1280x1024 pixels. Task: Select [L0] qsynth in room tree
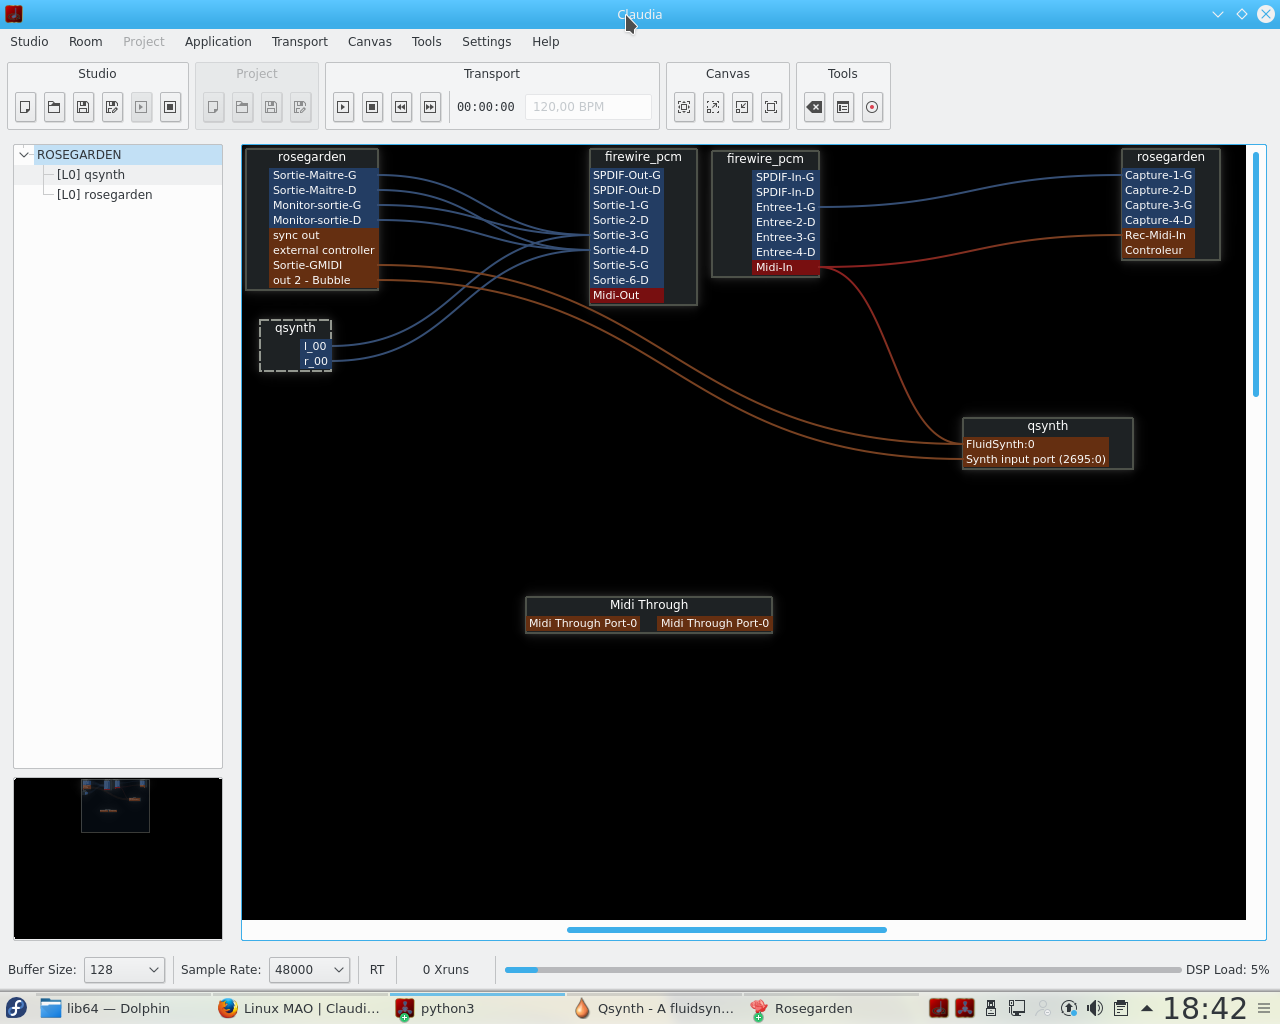91,175
